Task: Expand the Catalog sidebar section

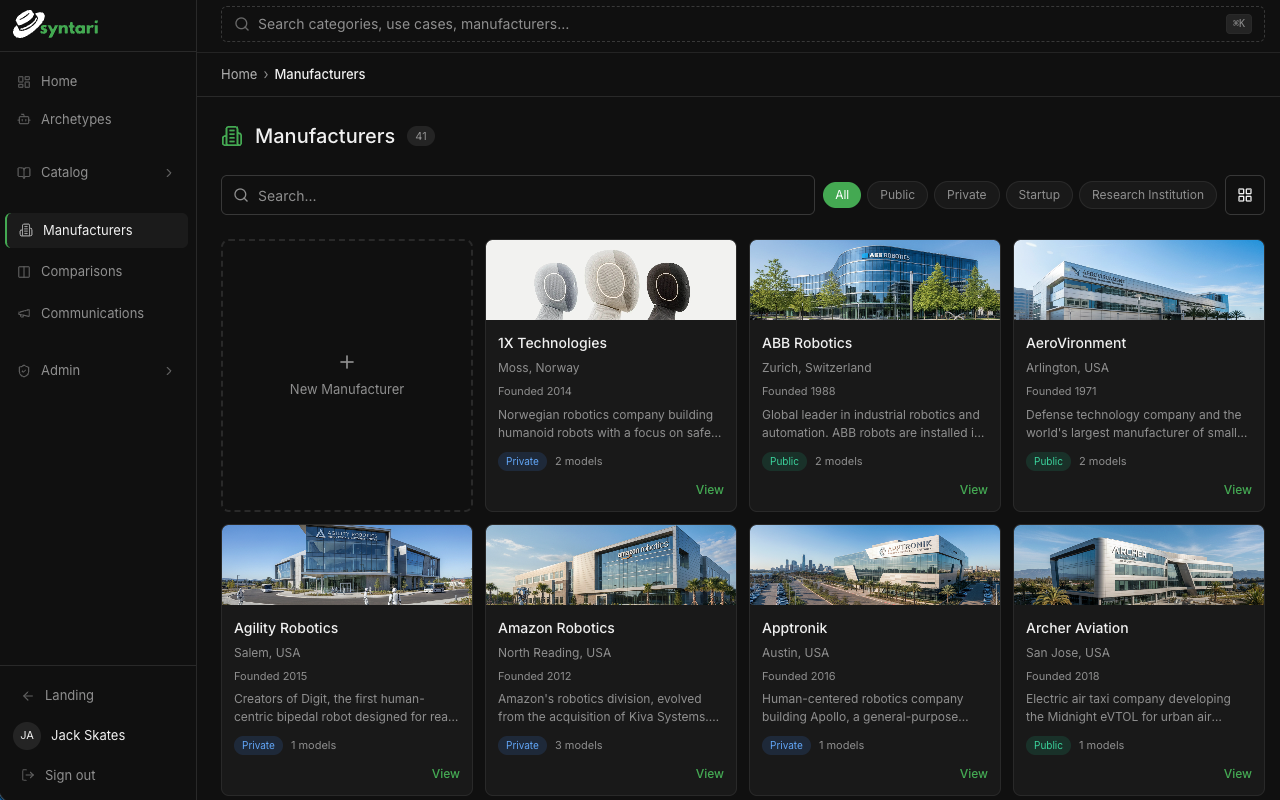Action: pos(96,172)
